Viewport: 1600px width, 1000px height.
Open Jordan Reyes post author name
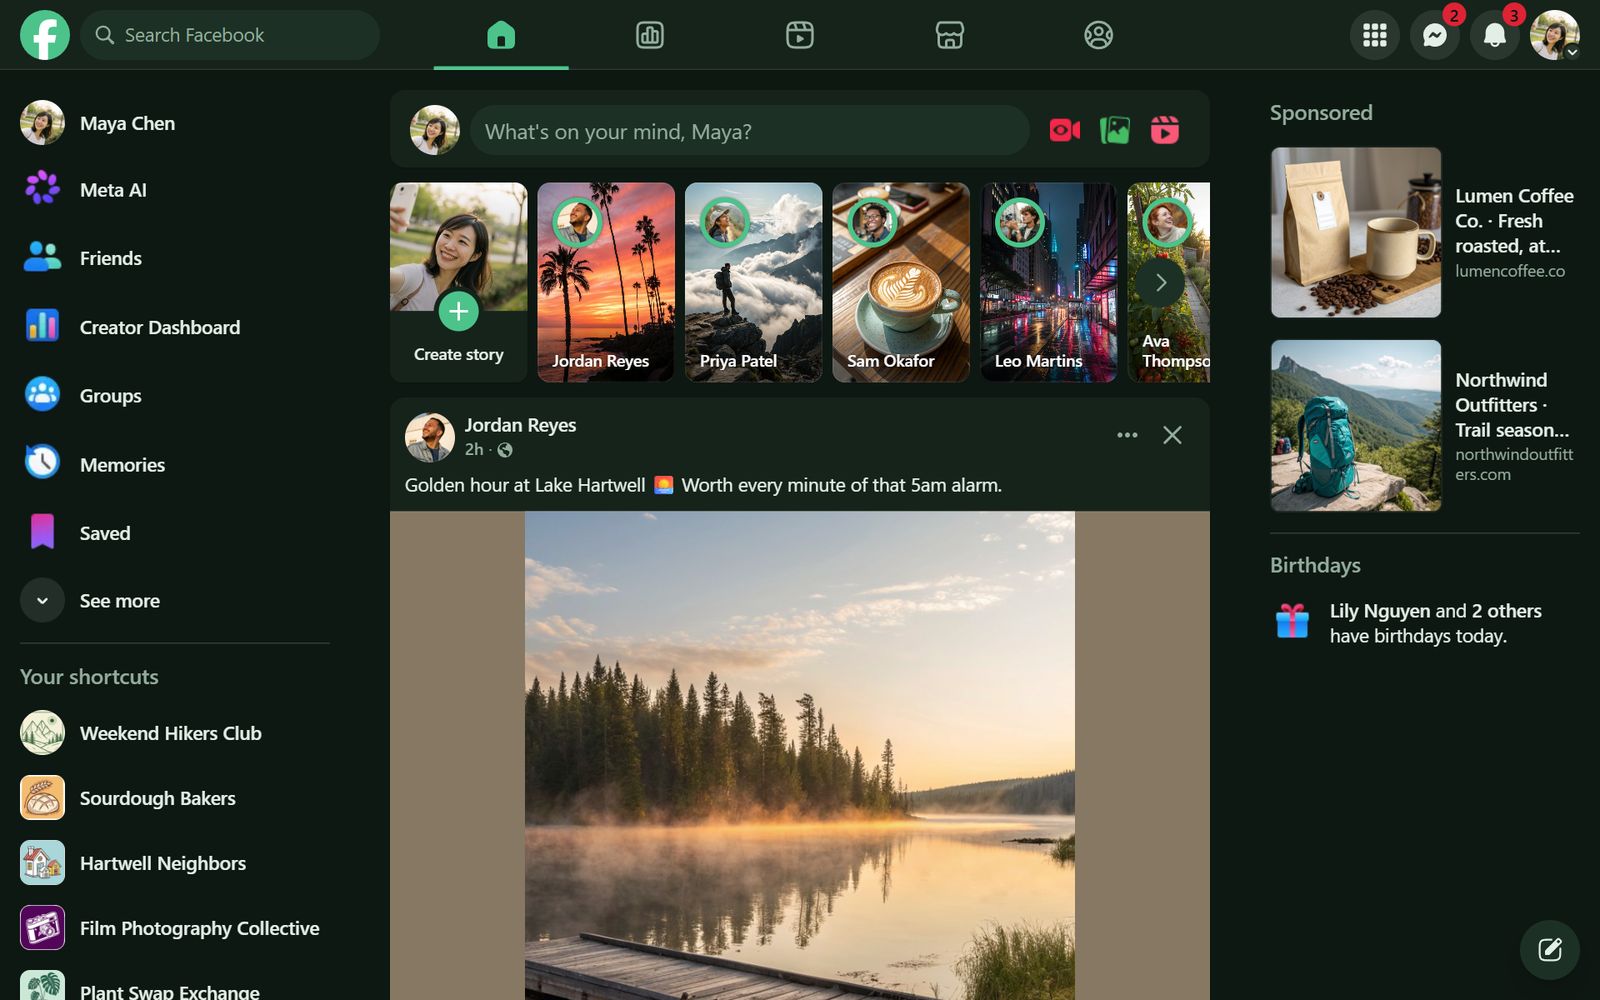point(520,425)
